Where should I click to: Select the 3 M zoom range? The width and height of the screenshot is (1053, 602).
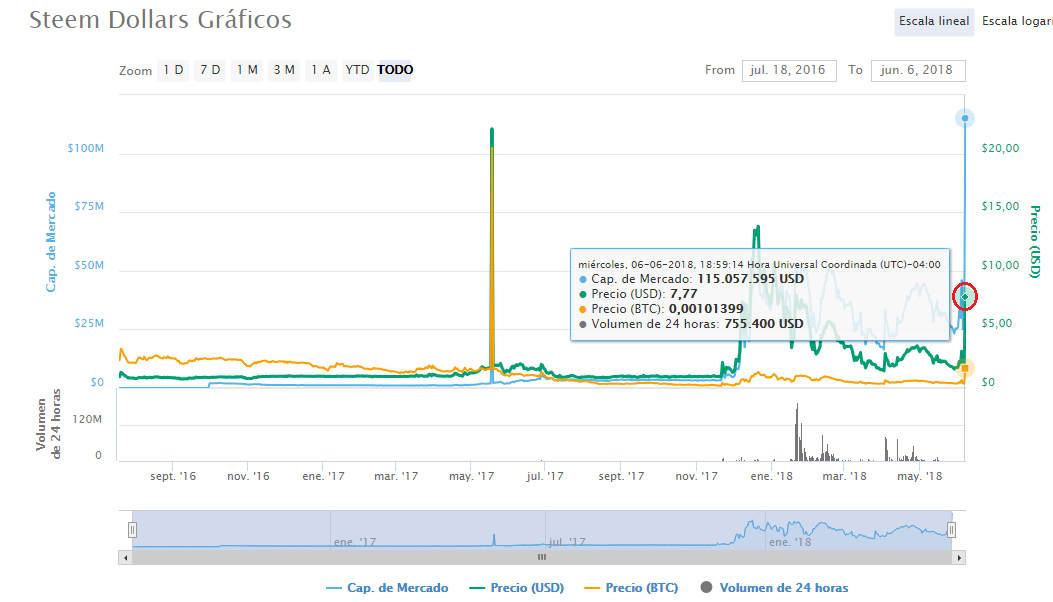pos(284,70)
